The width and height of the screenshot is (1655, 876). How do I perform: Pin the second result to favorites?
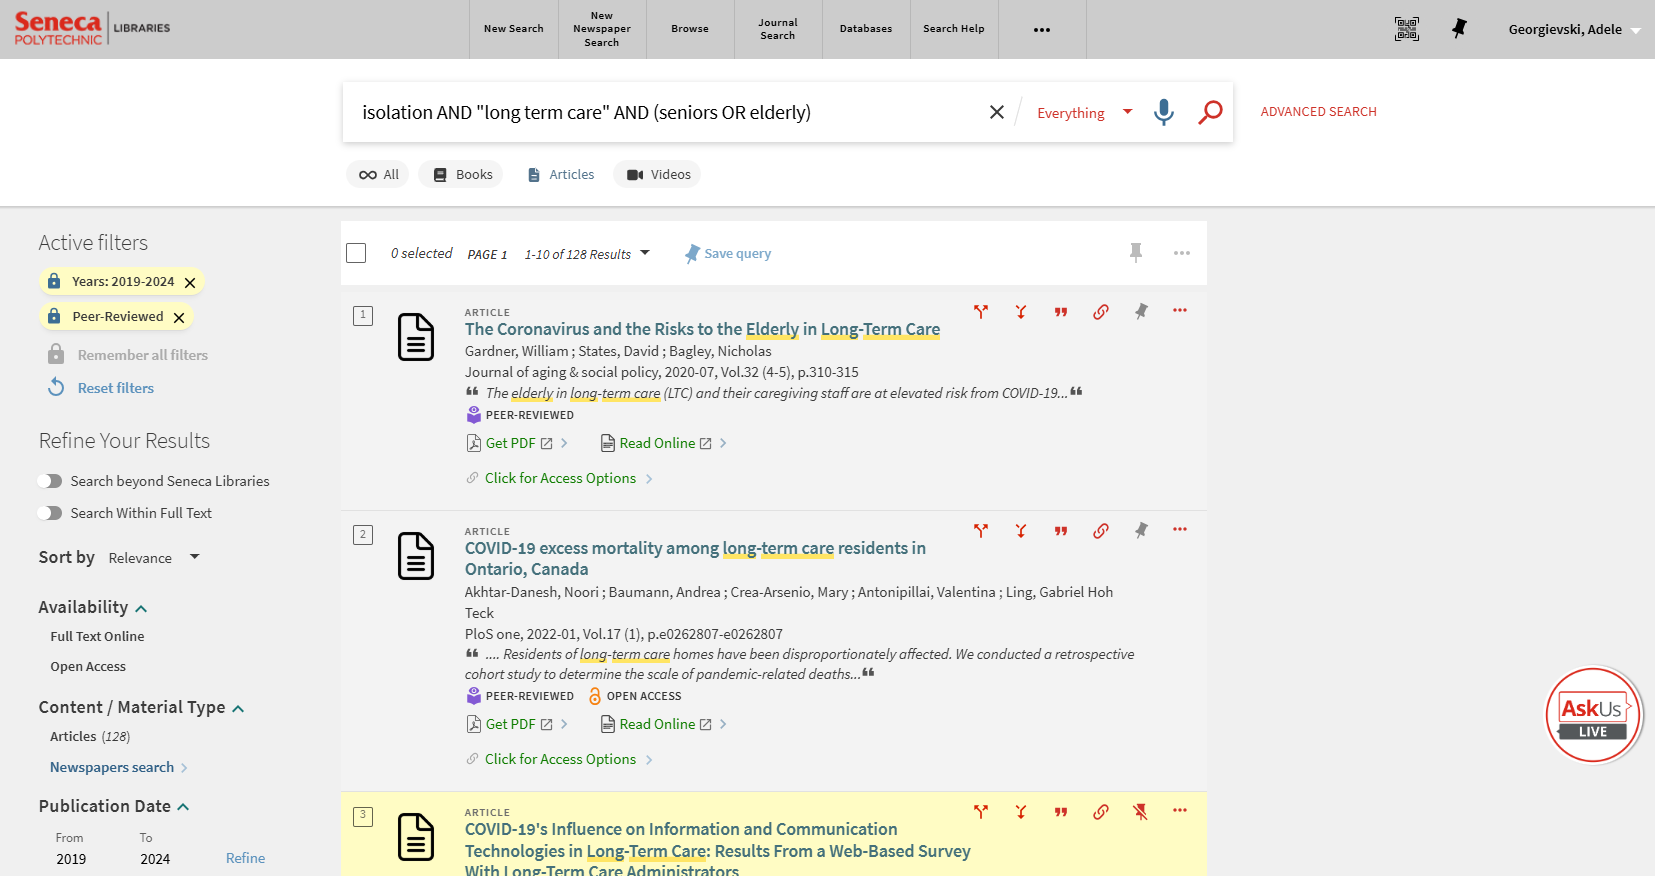(x=1140, y=531)
